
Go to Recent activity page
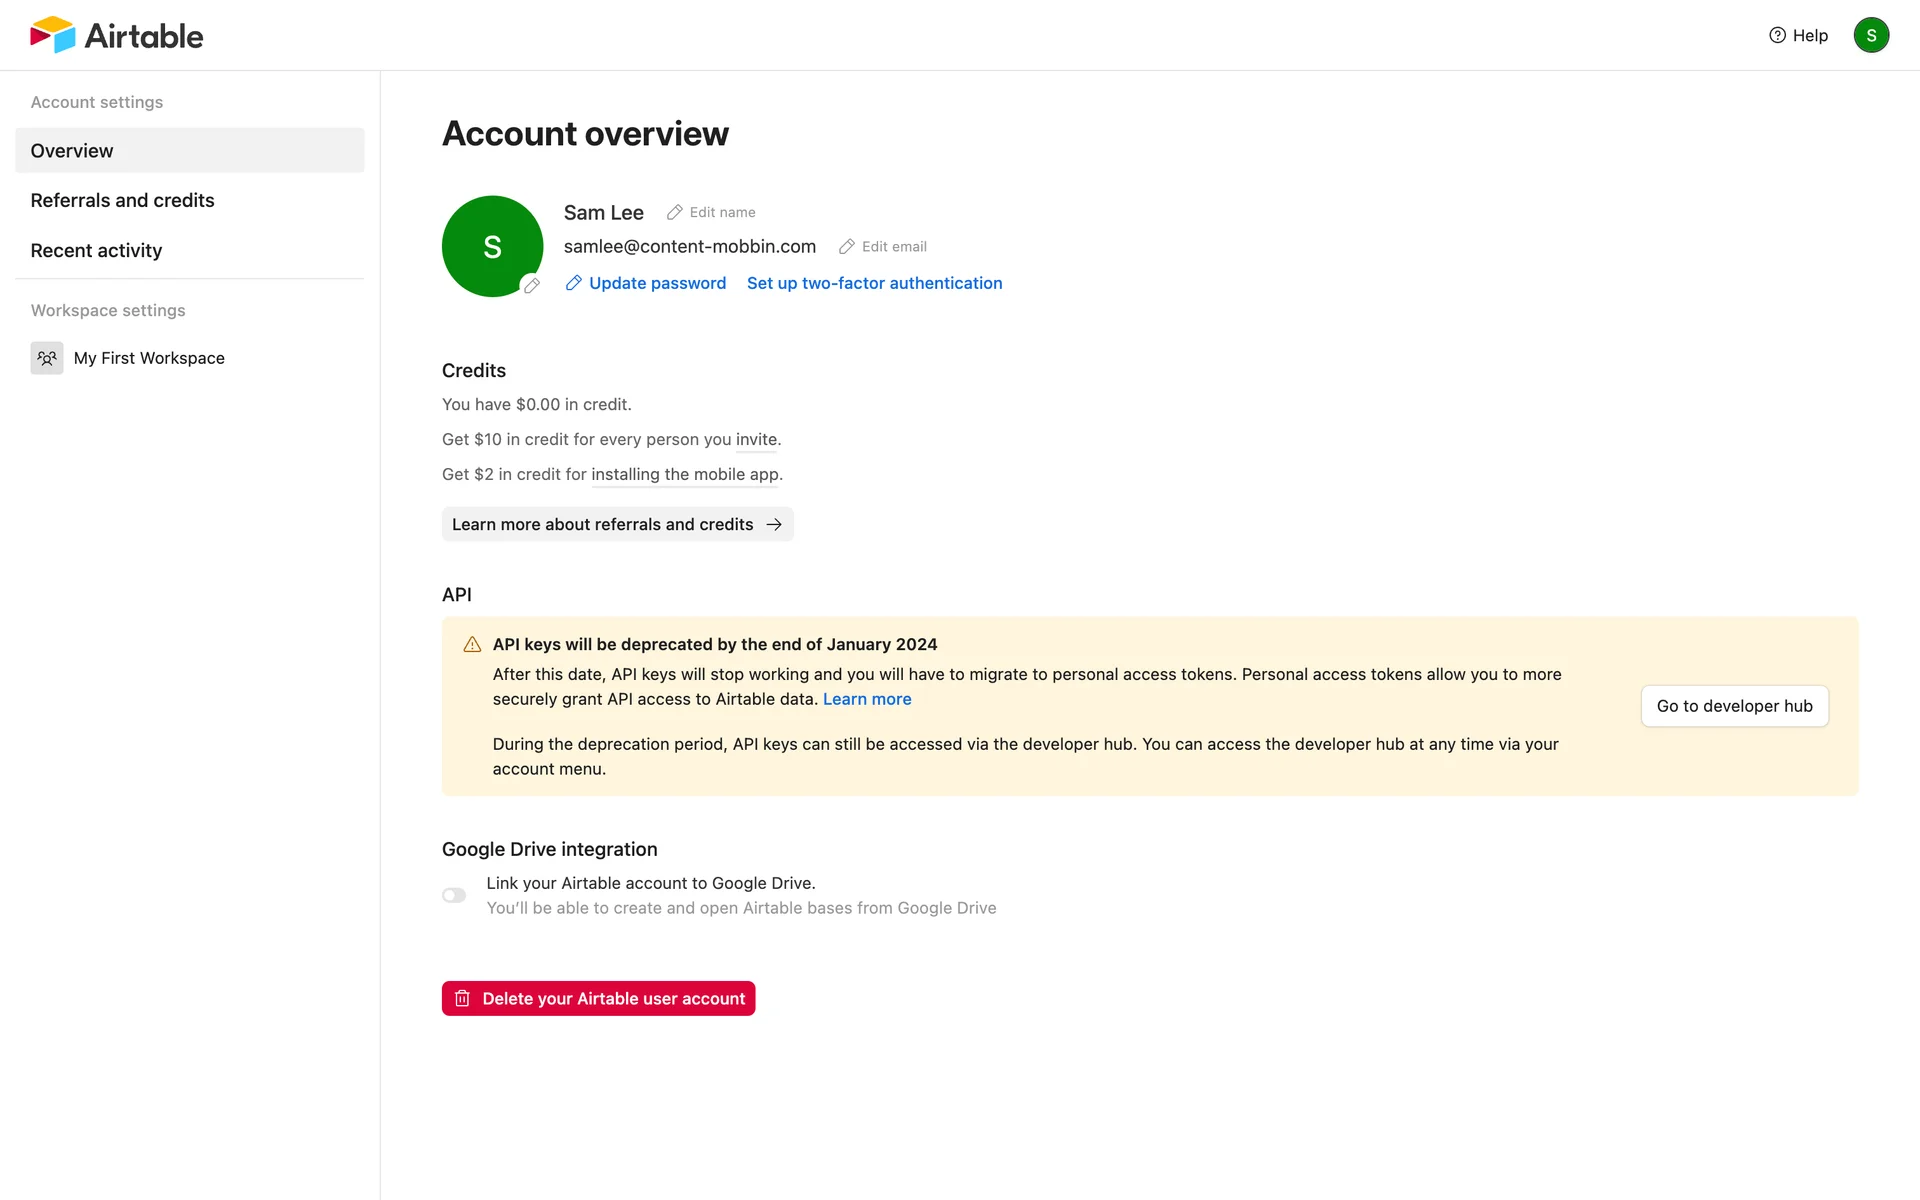[x=96, y=250]
